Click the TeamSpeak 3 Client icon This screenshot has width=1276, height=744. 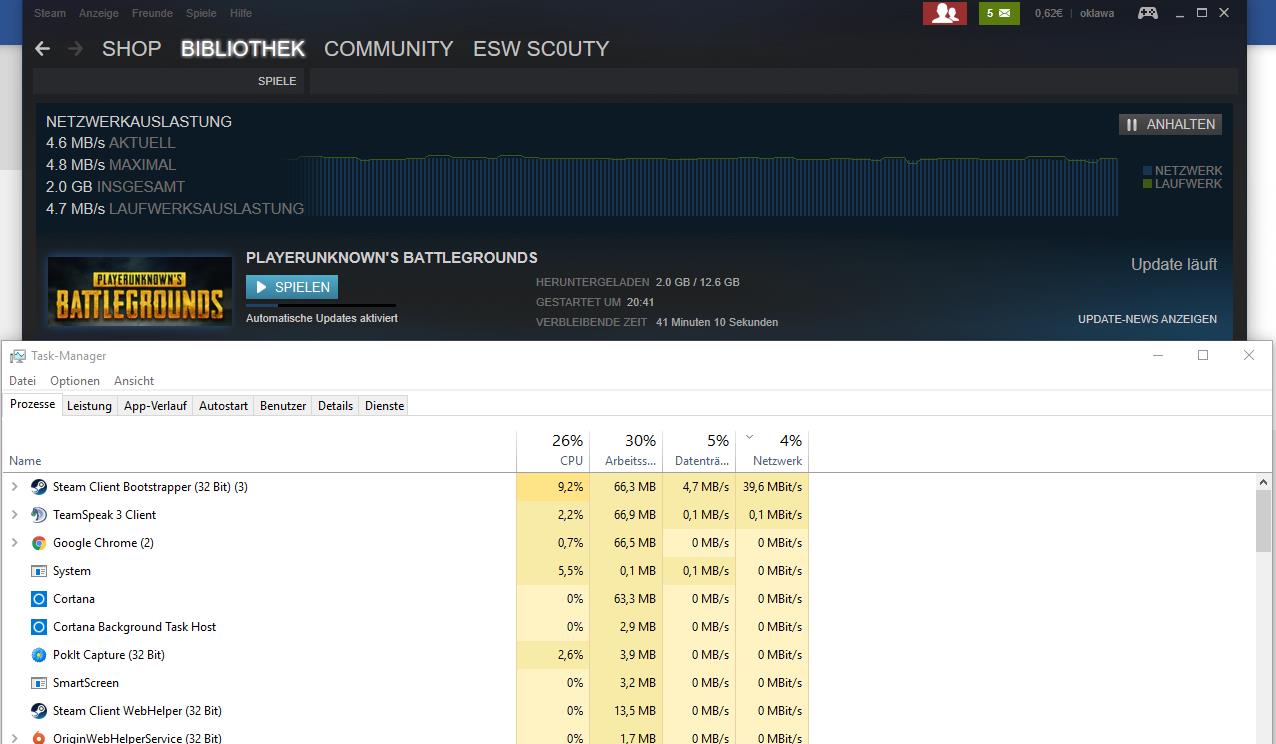(x=39, y=515)
